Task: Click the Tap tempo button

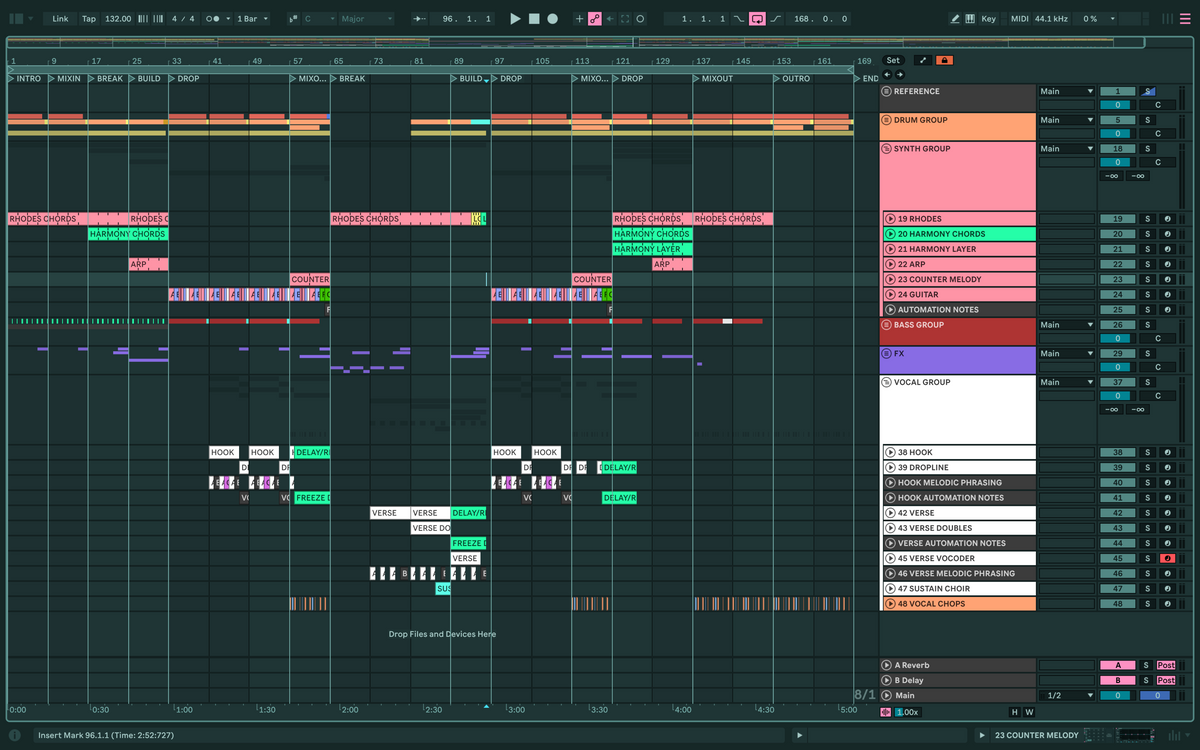Action: pos(89,18)
